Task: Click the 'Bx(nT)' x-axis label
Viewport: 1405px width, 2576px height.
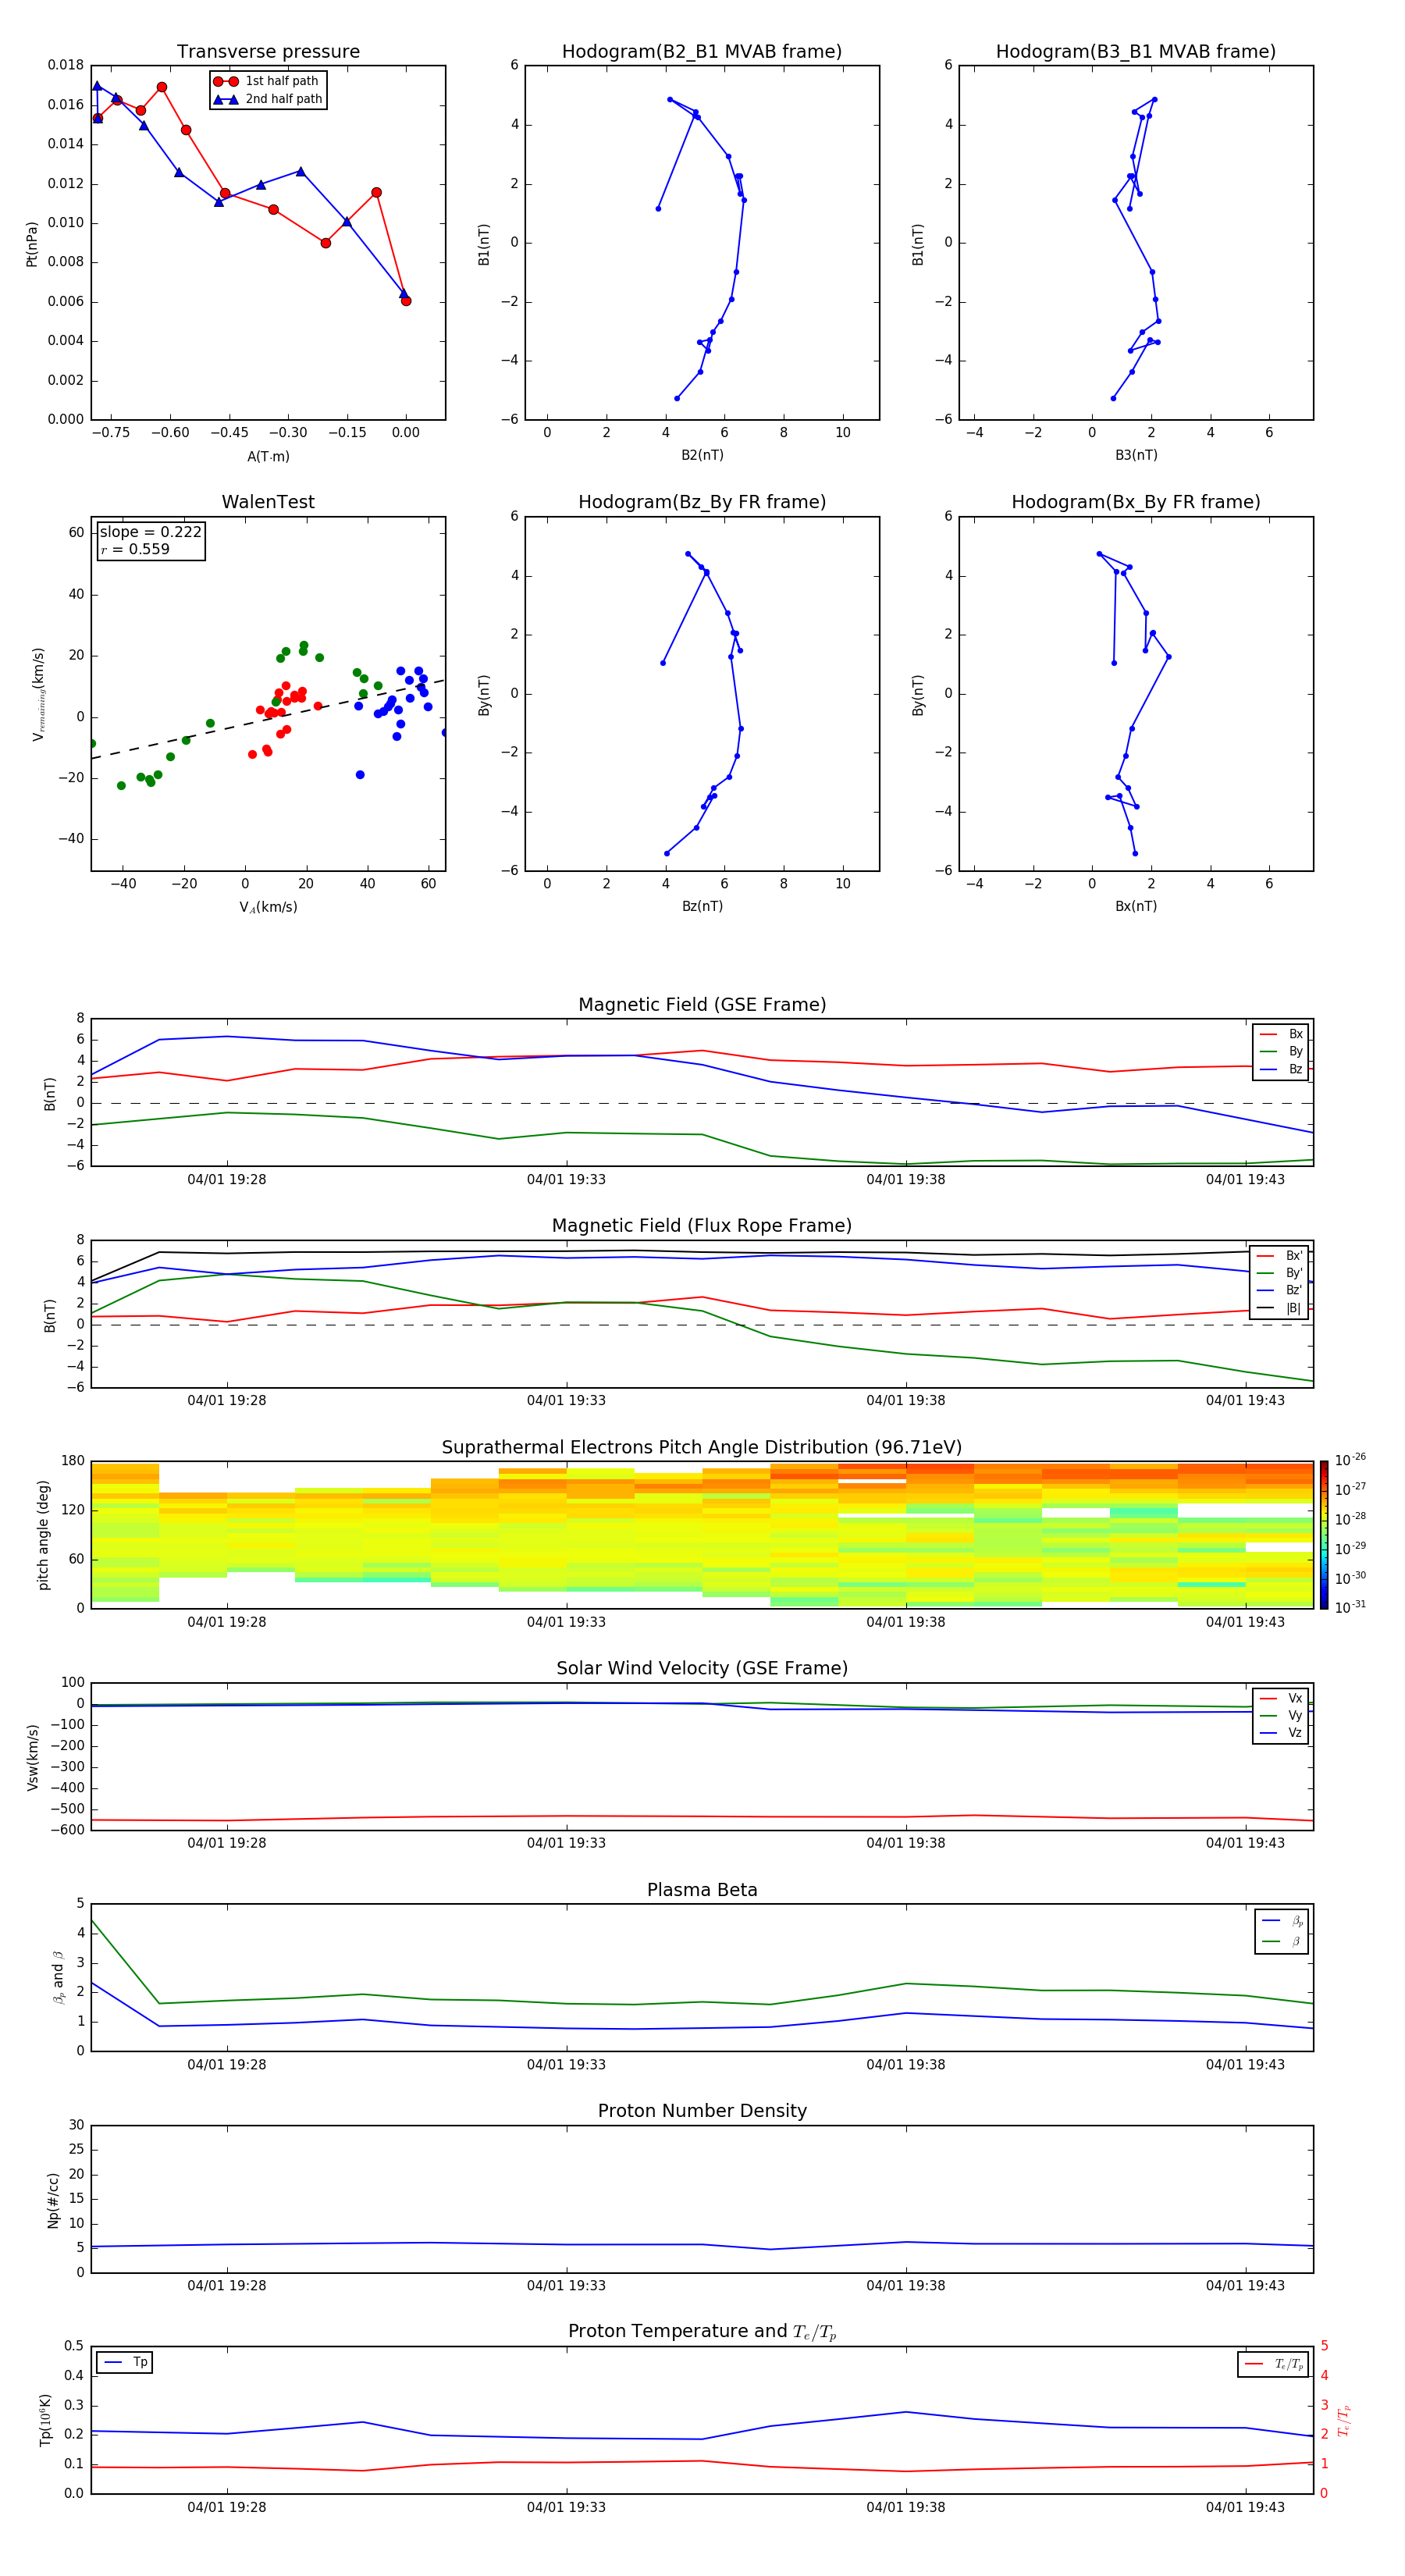Action: pyautogui.click(x=1136, y=906)
